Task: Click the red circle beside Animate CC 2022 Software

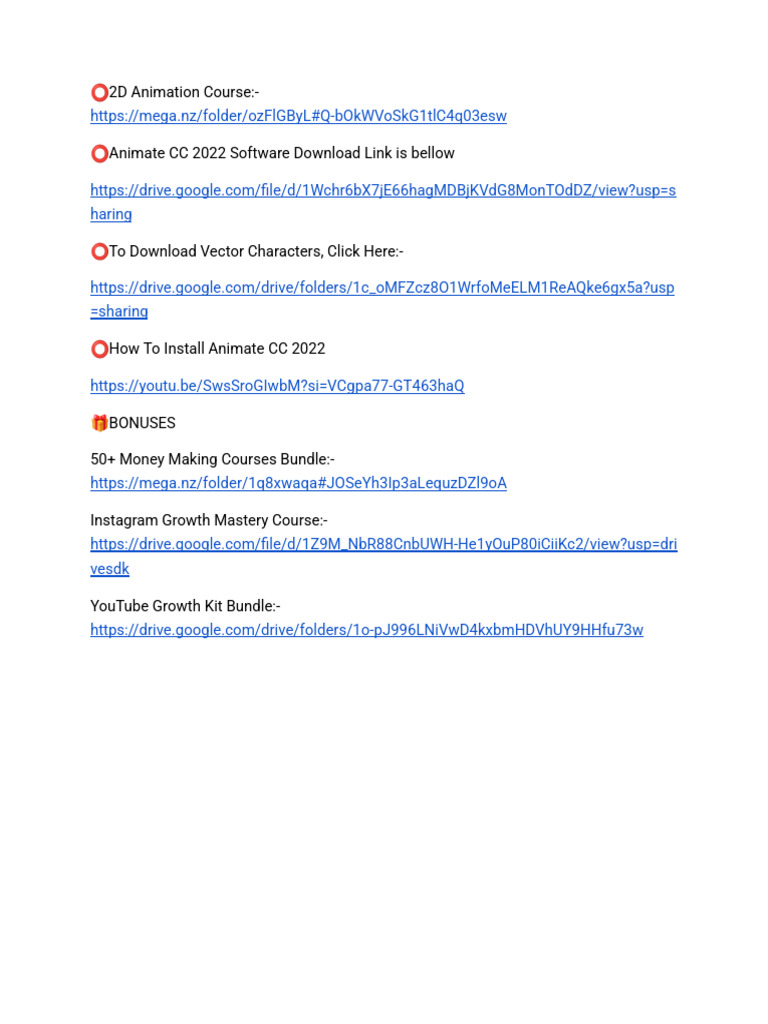Action: [99, 153]
